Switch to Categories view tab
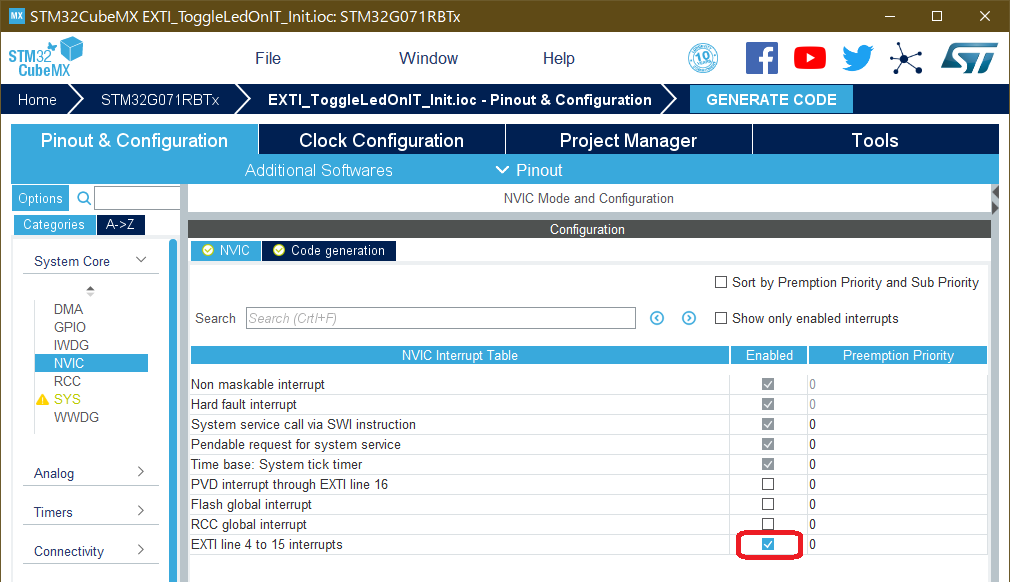Image resolution: width=1010 pixels, height=582 pixels. pyautogui.click(x=54, y=225)
